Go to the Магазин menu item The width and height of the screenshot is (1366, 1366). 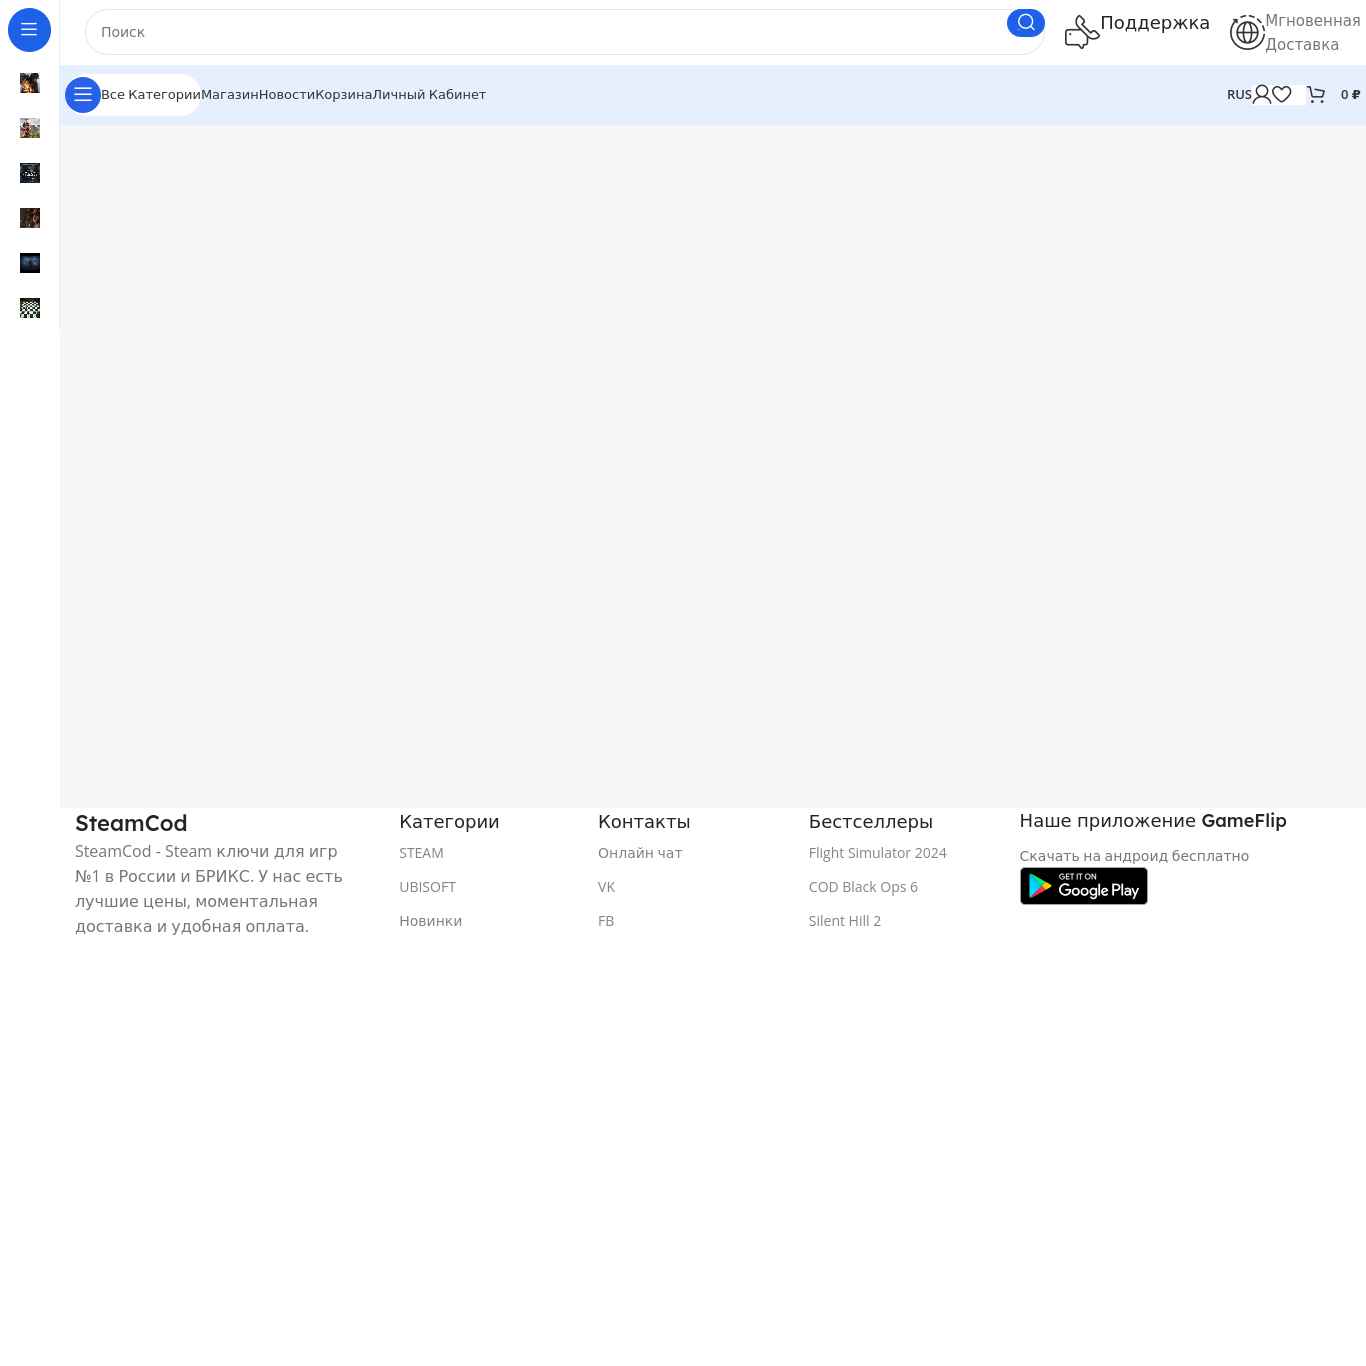[x=230, y=95]
